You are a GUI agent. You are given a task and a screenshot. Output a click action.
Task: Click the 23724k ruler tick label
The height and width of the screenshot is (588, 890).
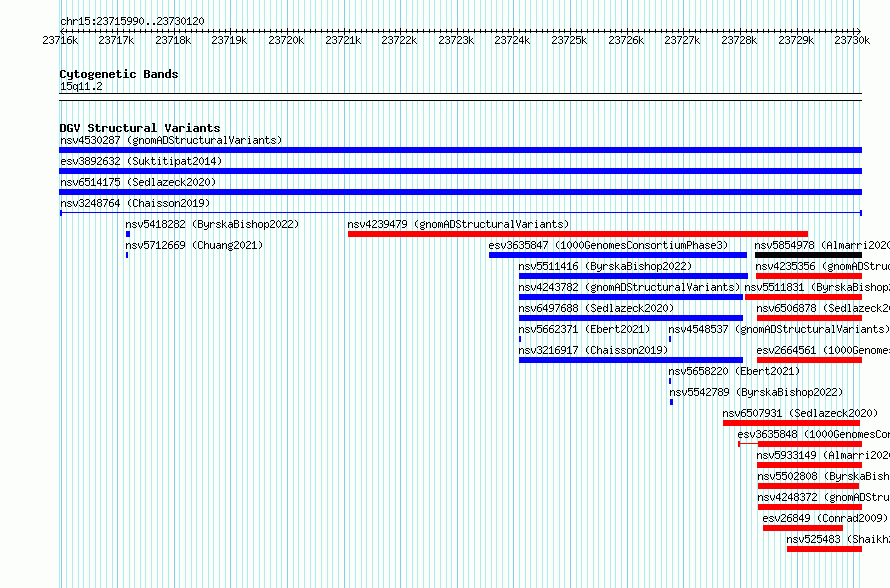512,40
